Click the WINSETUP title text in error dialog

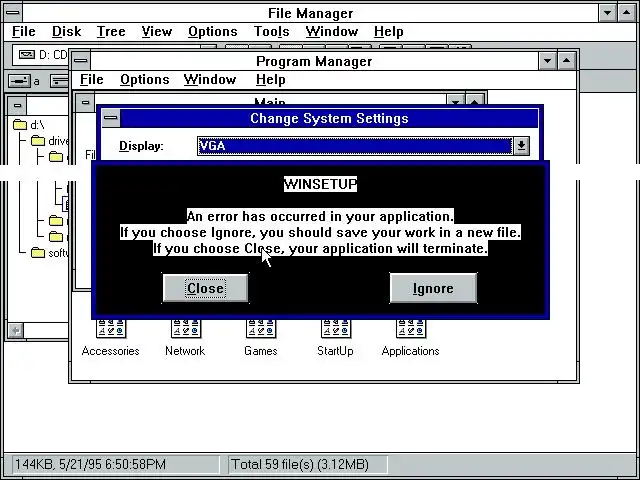[x=320, y=184]
